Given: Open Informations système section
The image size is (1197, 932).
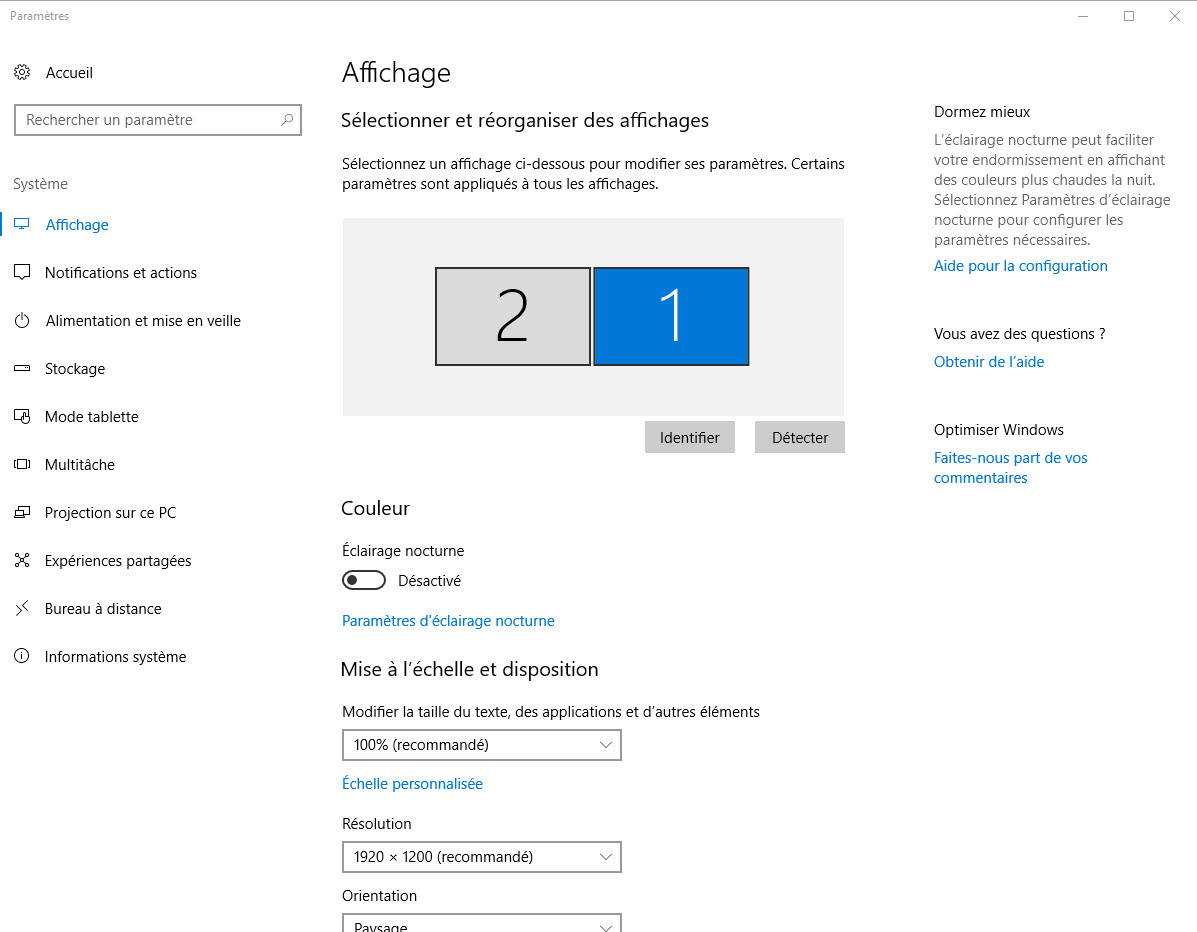Looking at the screenshot, I should pos(115,657).
